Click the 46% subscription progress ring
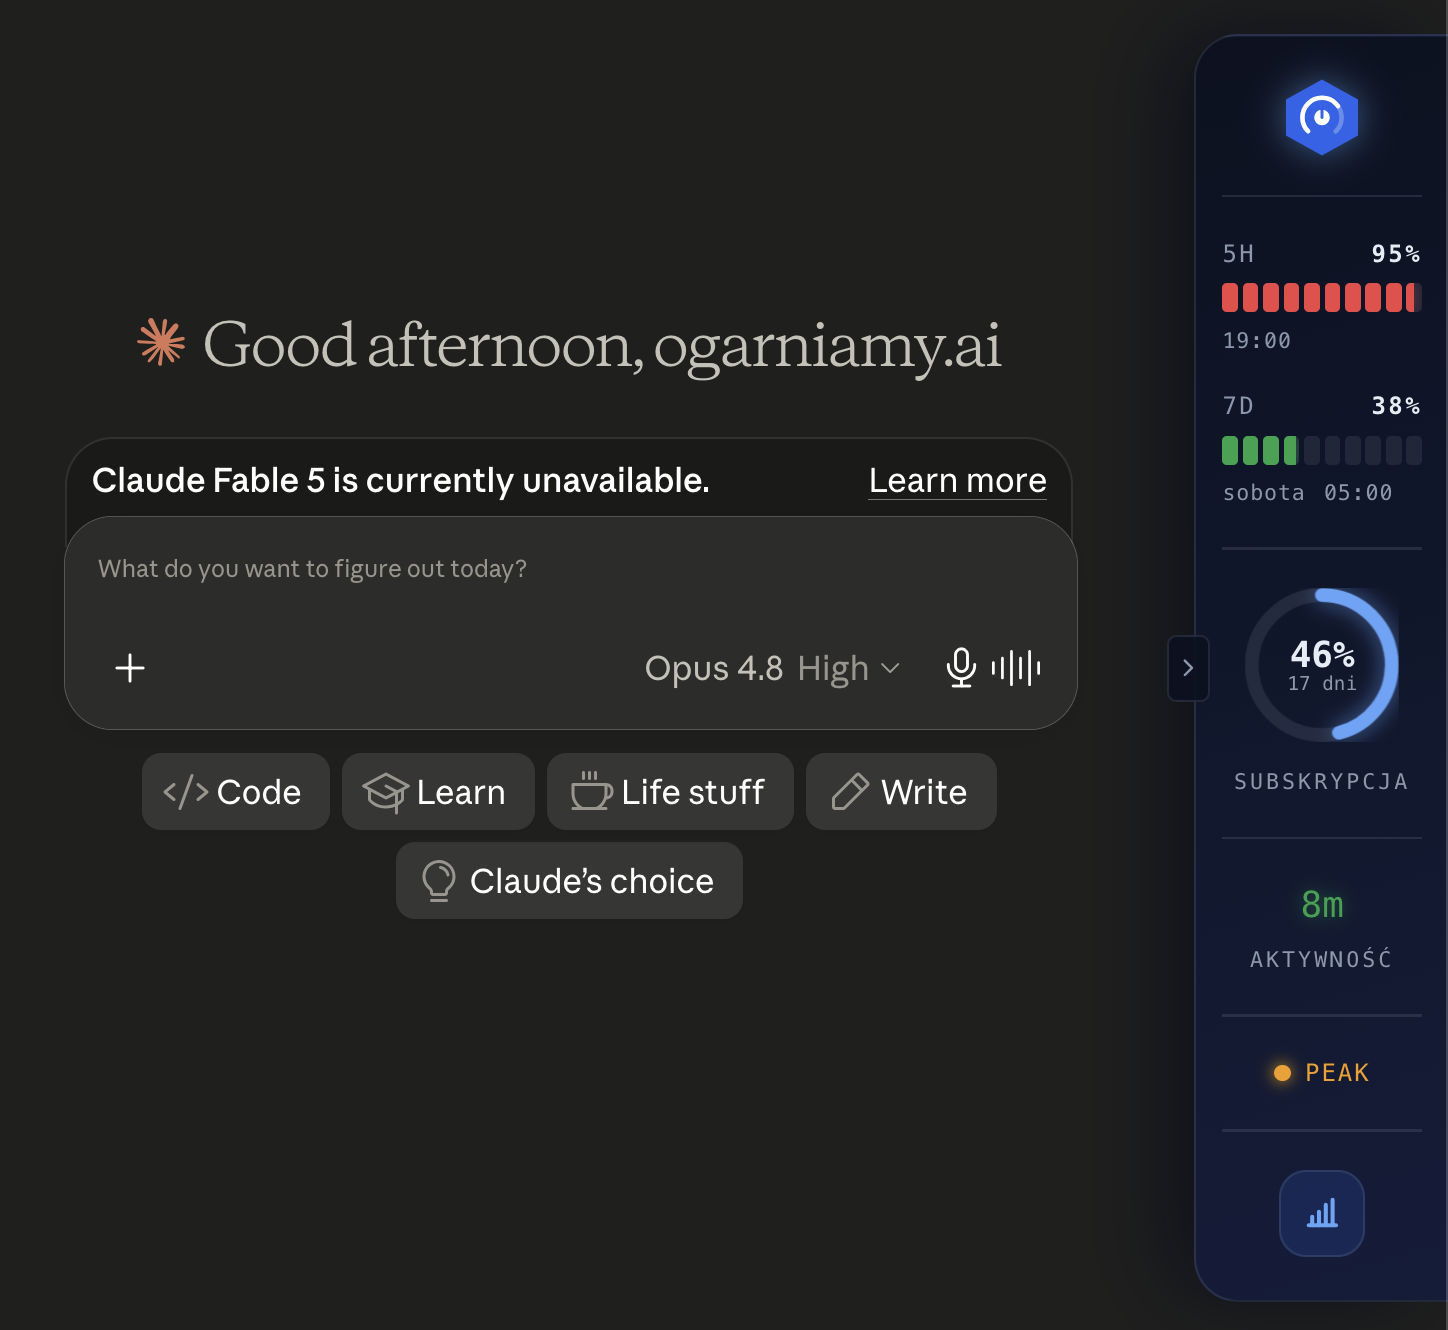Viewport: 1448px width, 1330px height. click(x=1322, y=665)
